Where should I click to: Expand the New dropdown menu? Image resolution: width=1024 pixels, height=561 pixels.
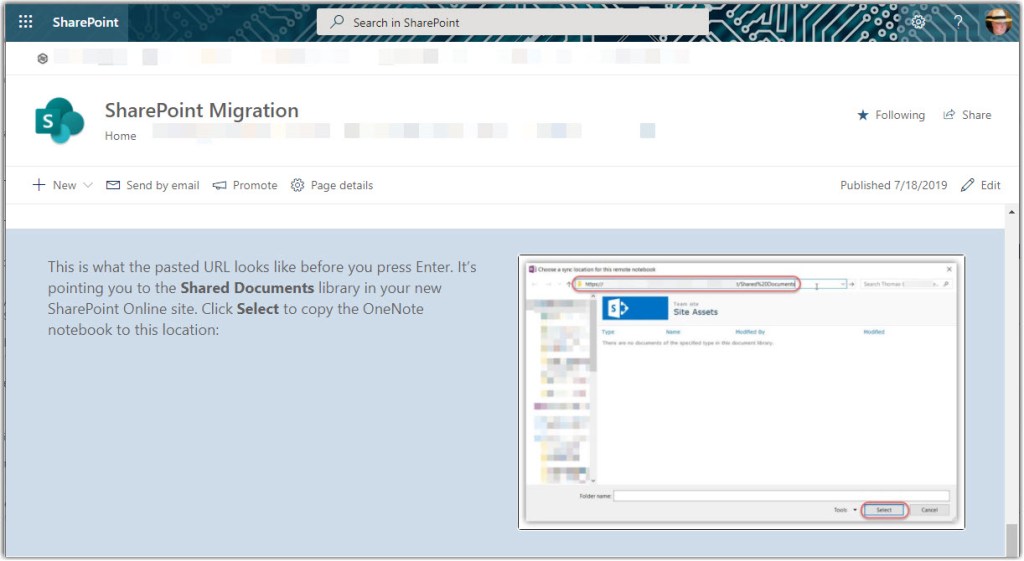click(63, 185)
